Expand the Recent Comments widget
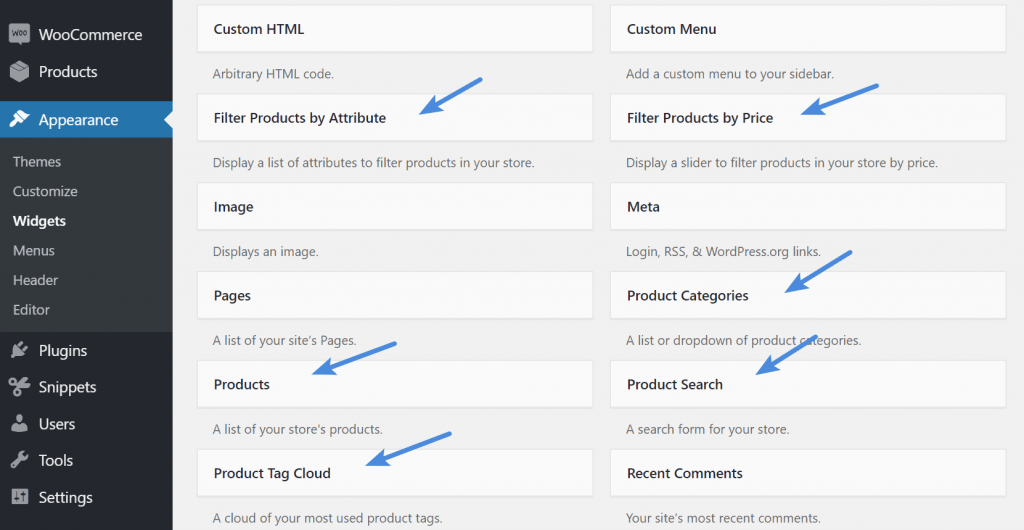 [x=808, y=473]
